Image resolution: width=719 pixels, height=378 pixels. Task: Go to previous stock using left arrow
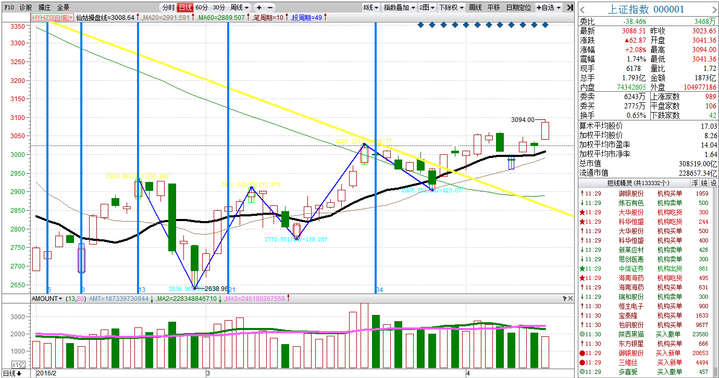tap(582, 9)
